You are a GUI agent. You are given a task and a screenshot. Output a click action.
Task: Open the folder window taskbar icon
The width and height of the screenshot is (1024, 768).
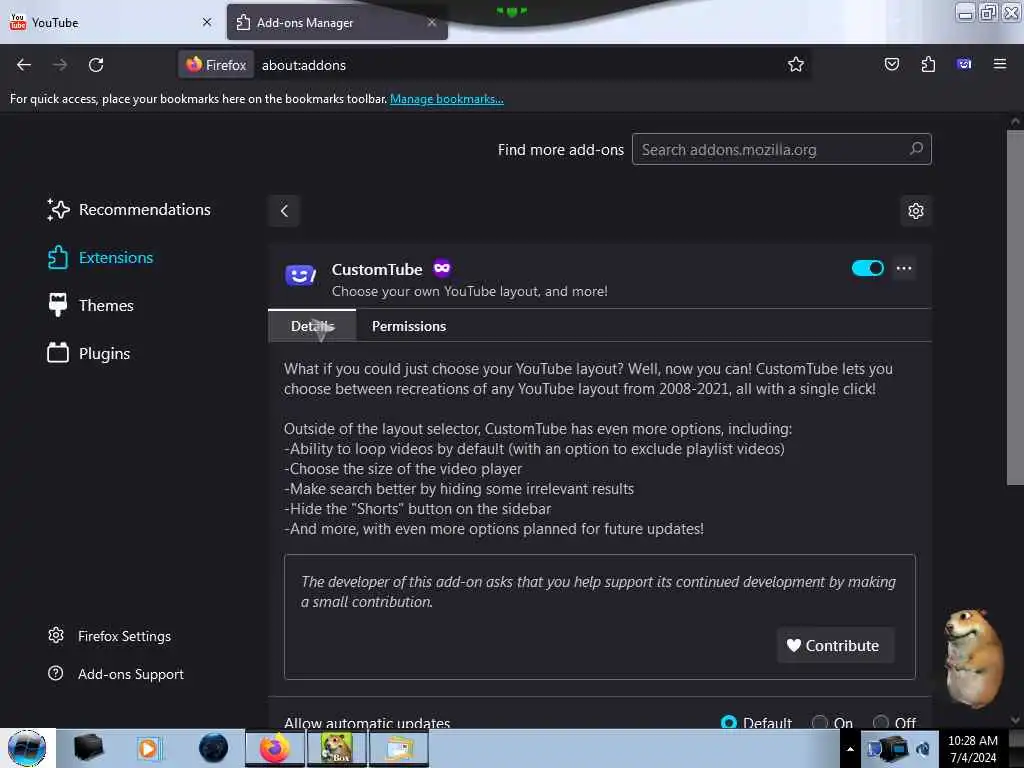(399, 748)
